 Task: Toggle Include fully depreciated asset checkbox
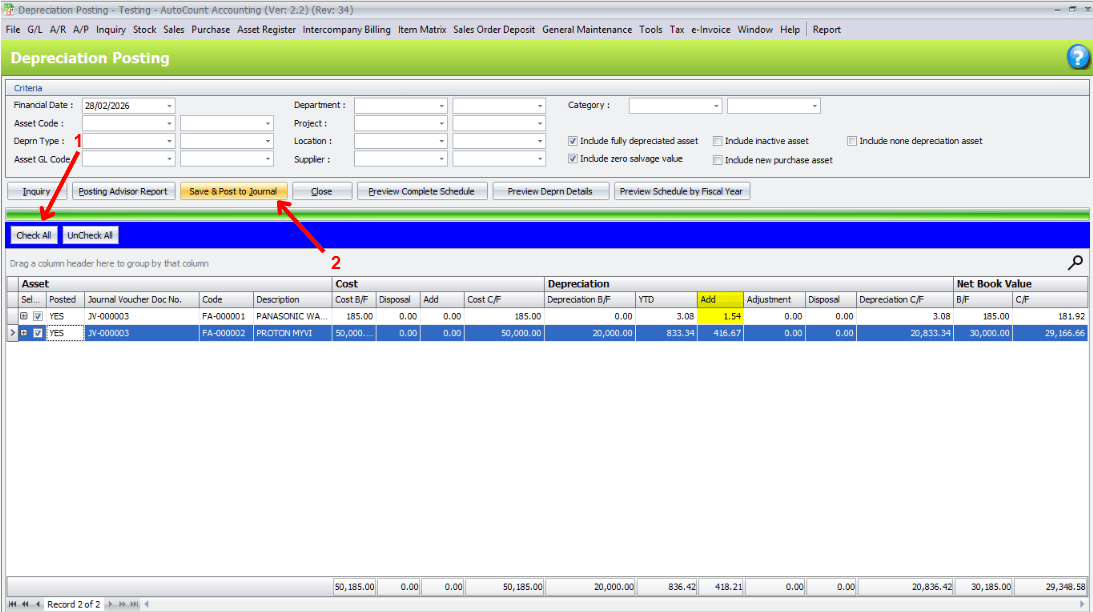(x=573, y=141)
